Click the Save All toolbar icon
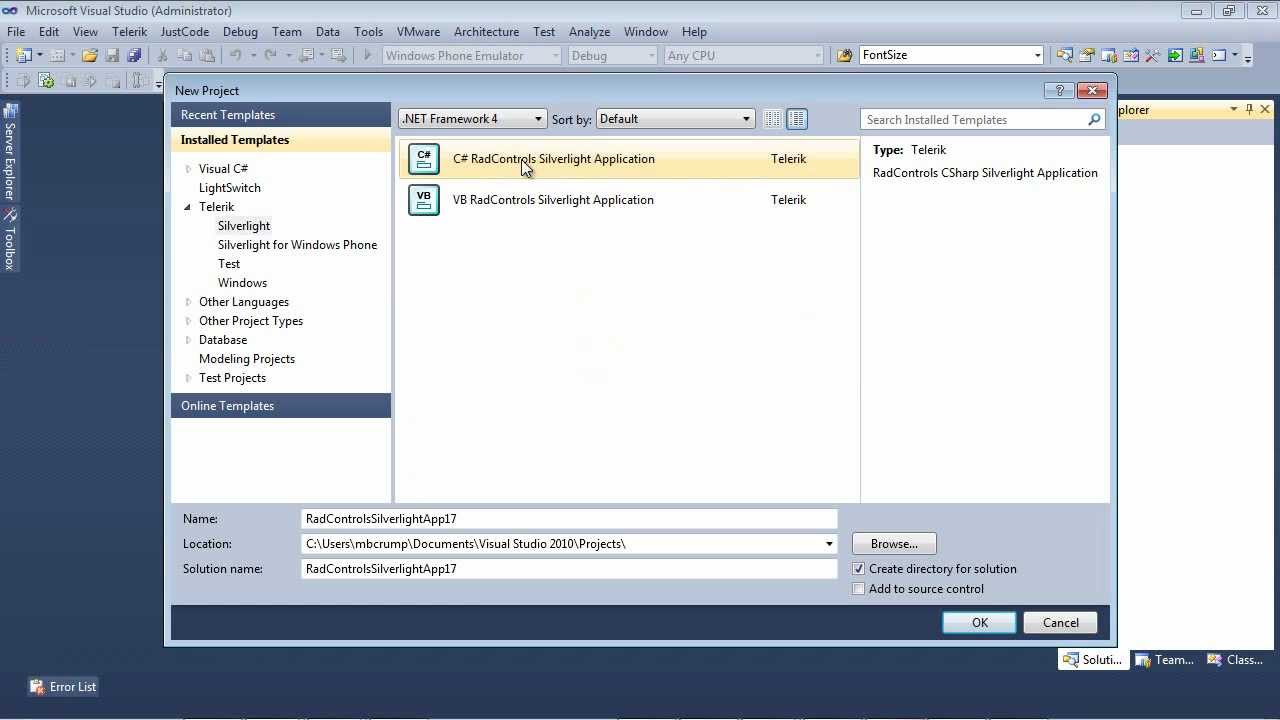 pyautogui.click(x=134, y=55)
